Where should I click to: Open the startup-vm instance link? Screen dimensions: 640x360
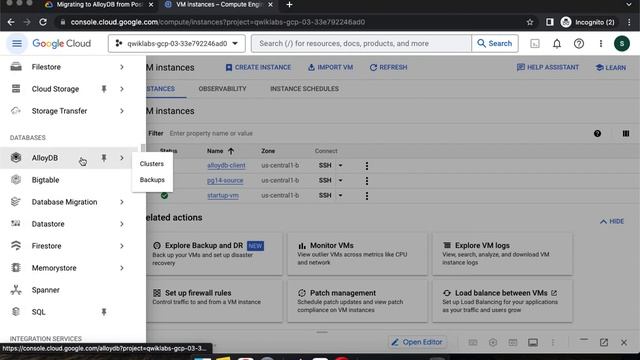(223, 195)
